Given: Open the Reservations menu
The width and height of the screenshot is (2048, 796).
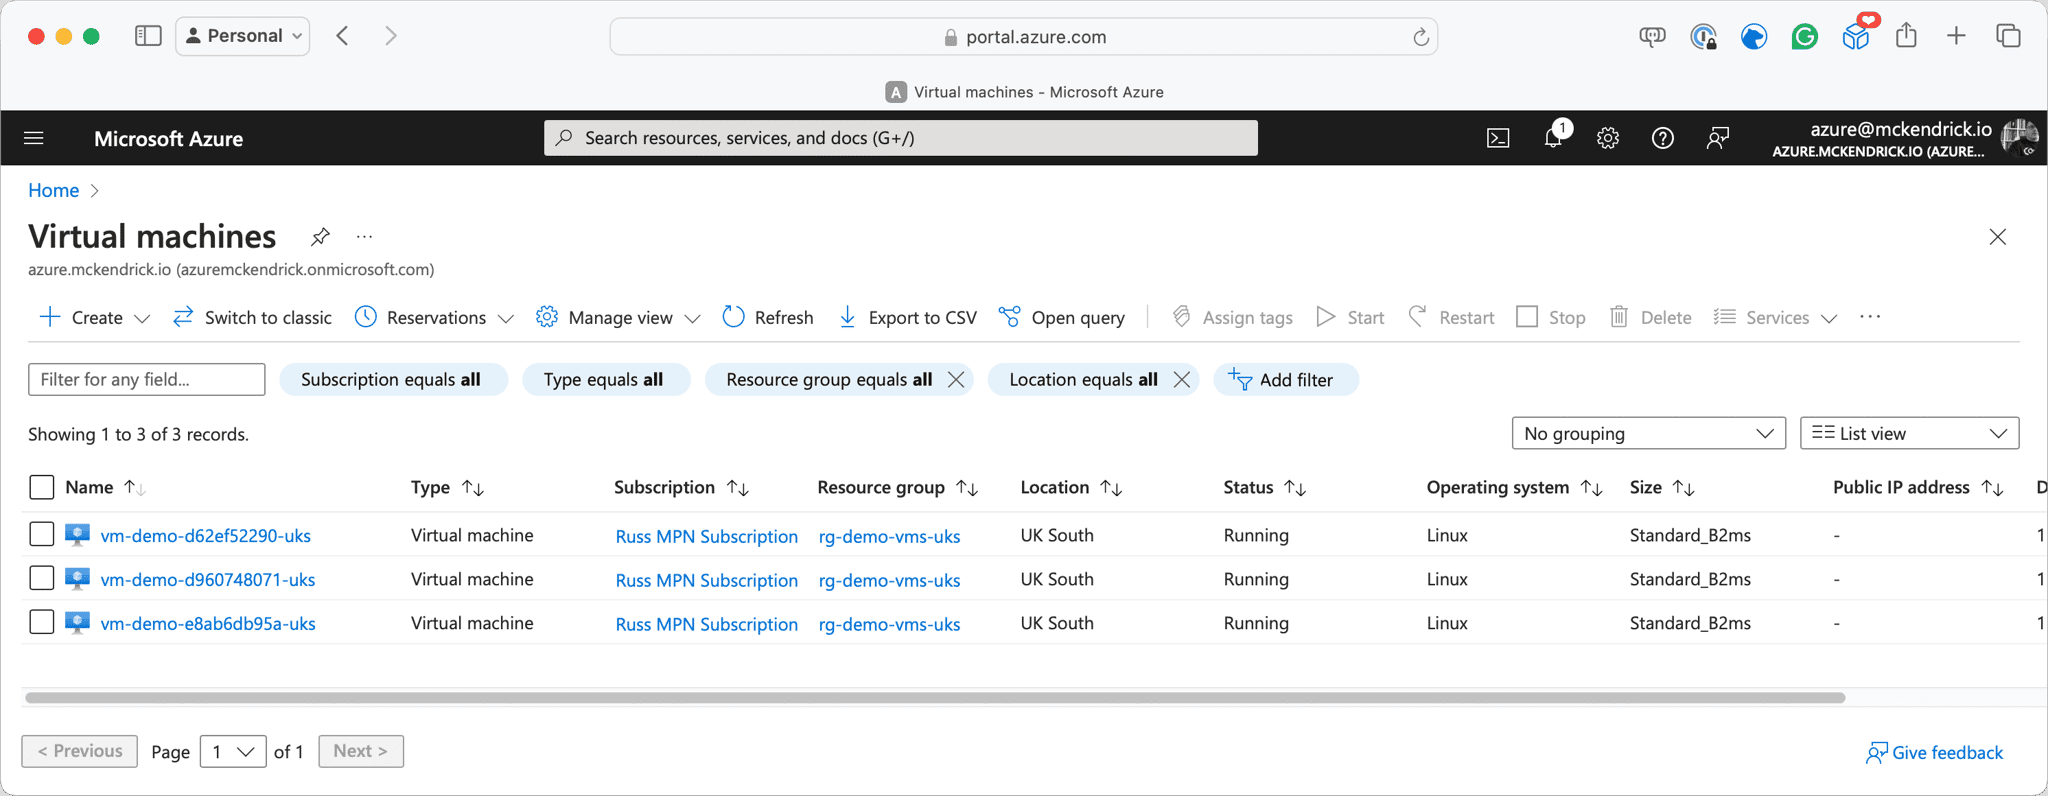Looking at the screenshot, I should [x=435, y=317].
